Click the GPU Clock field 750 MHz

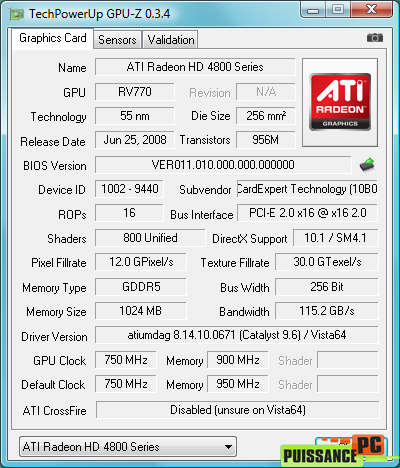click(126, 360)
